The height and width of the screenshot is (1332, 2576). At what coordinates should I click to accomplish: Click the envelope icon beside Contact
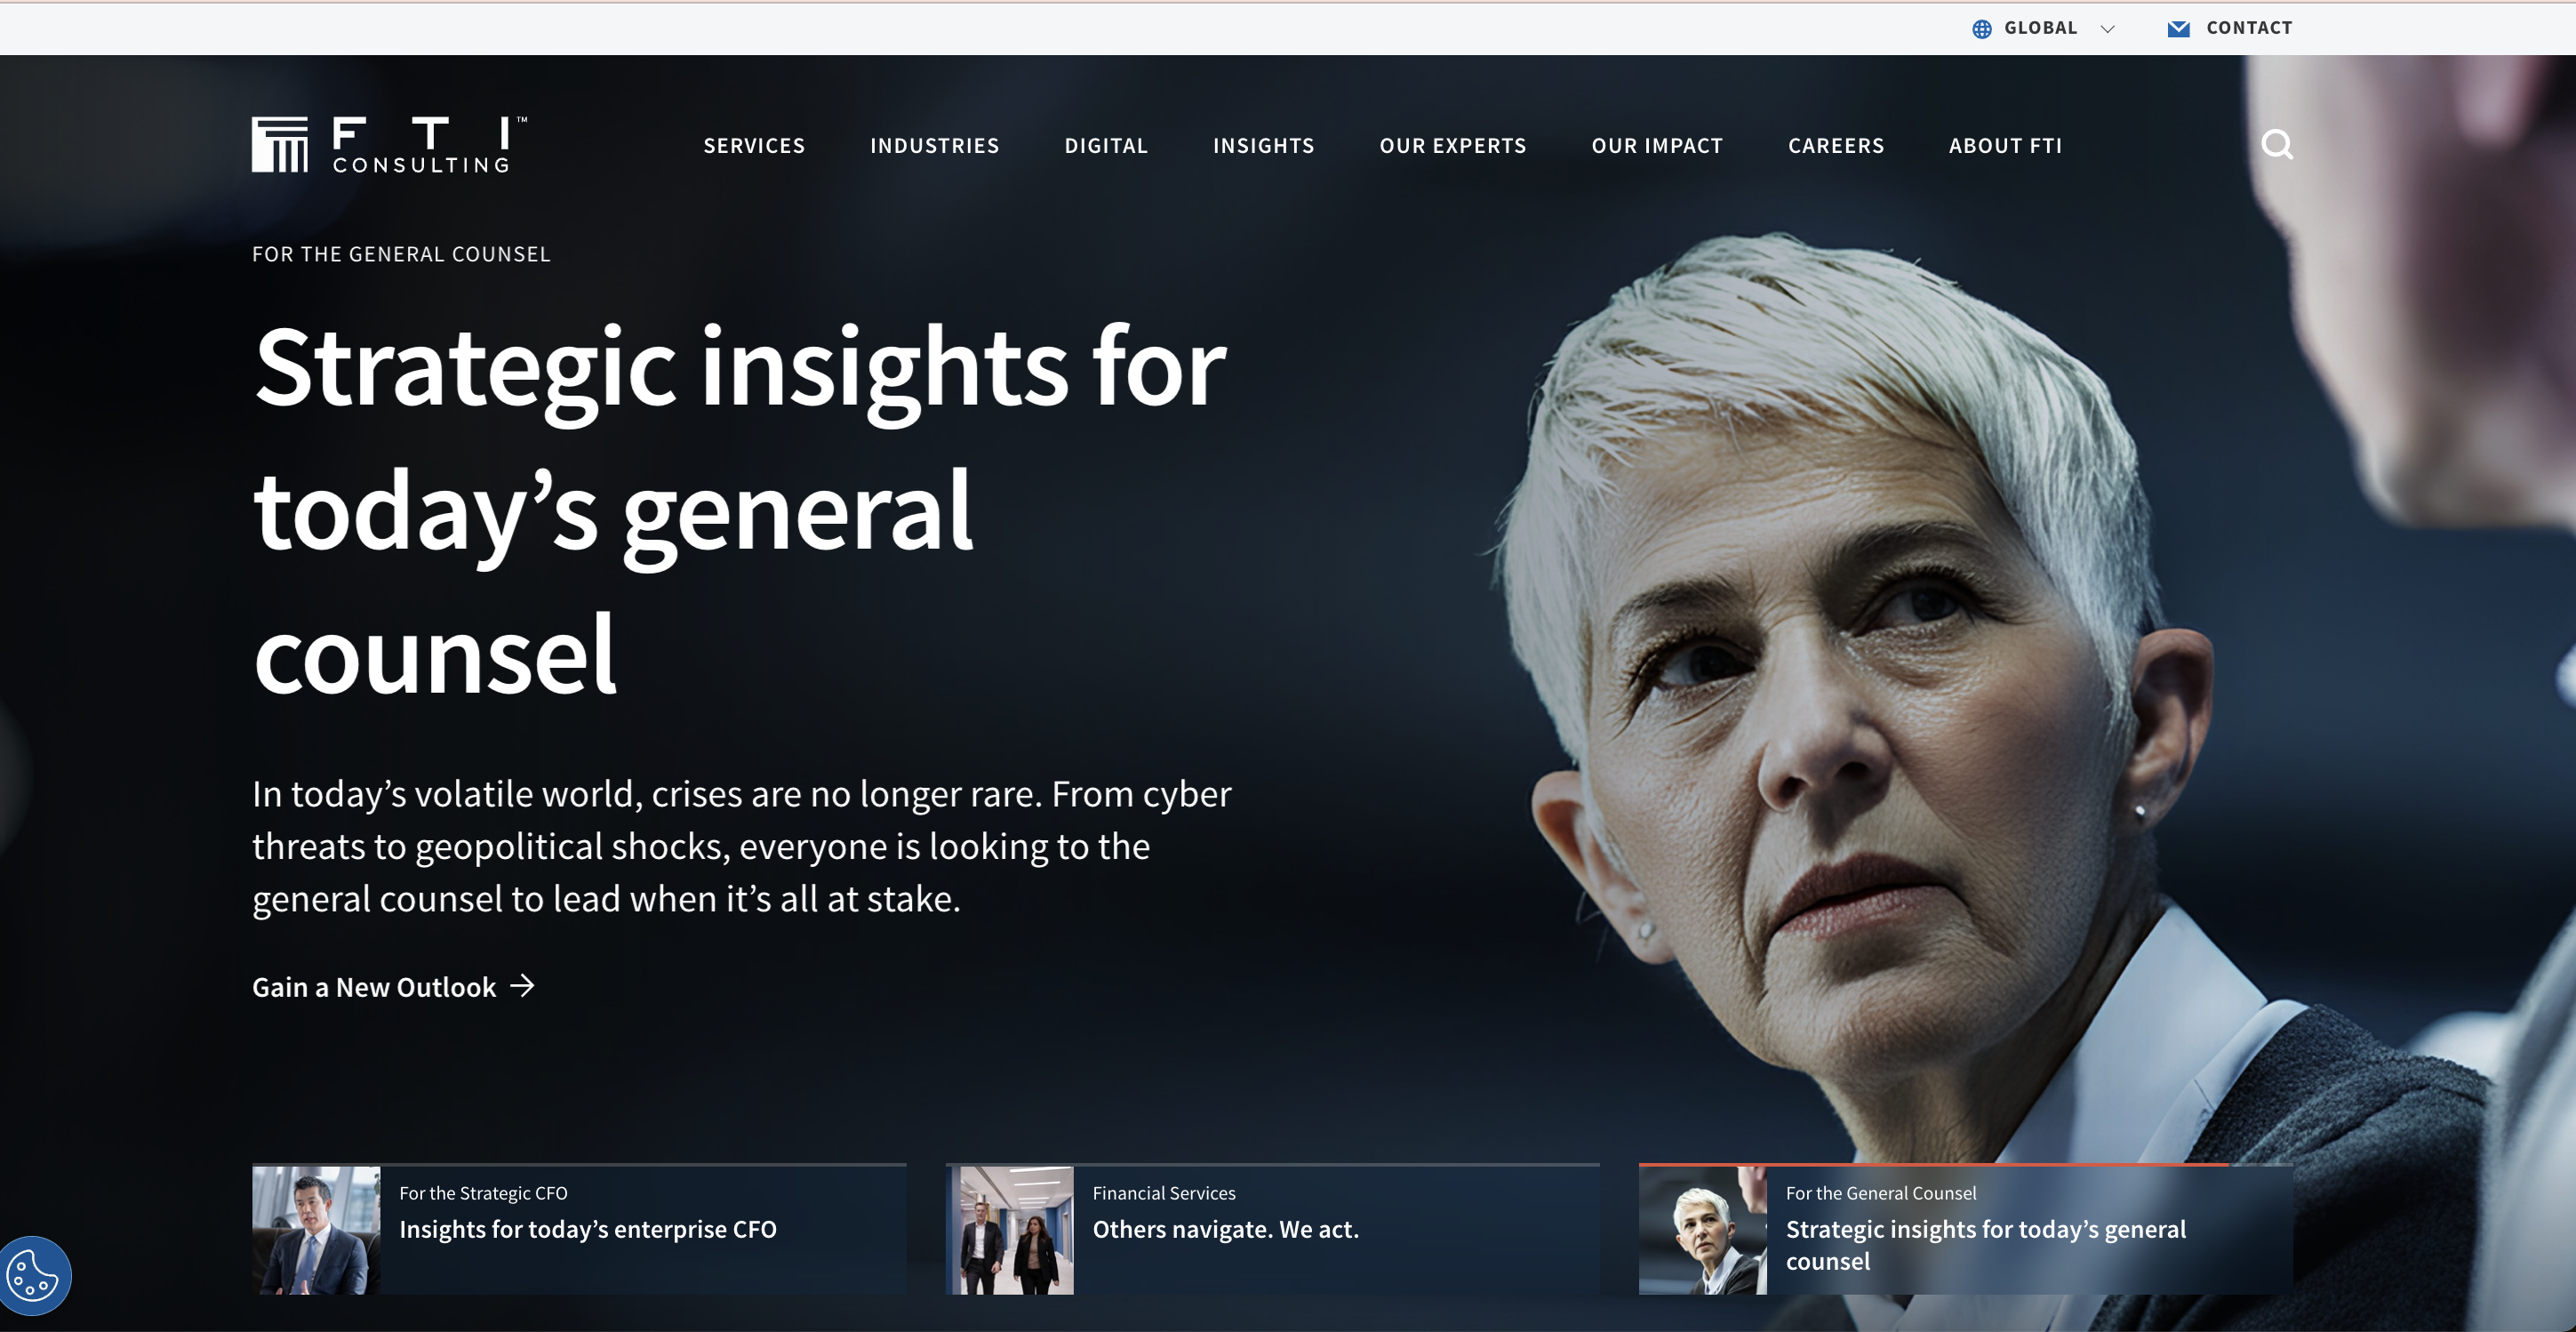[x=2178, y=29]
